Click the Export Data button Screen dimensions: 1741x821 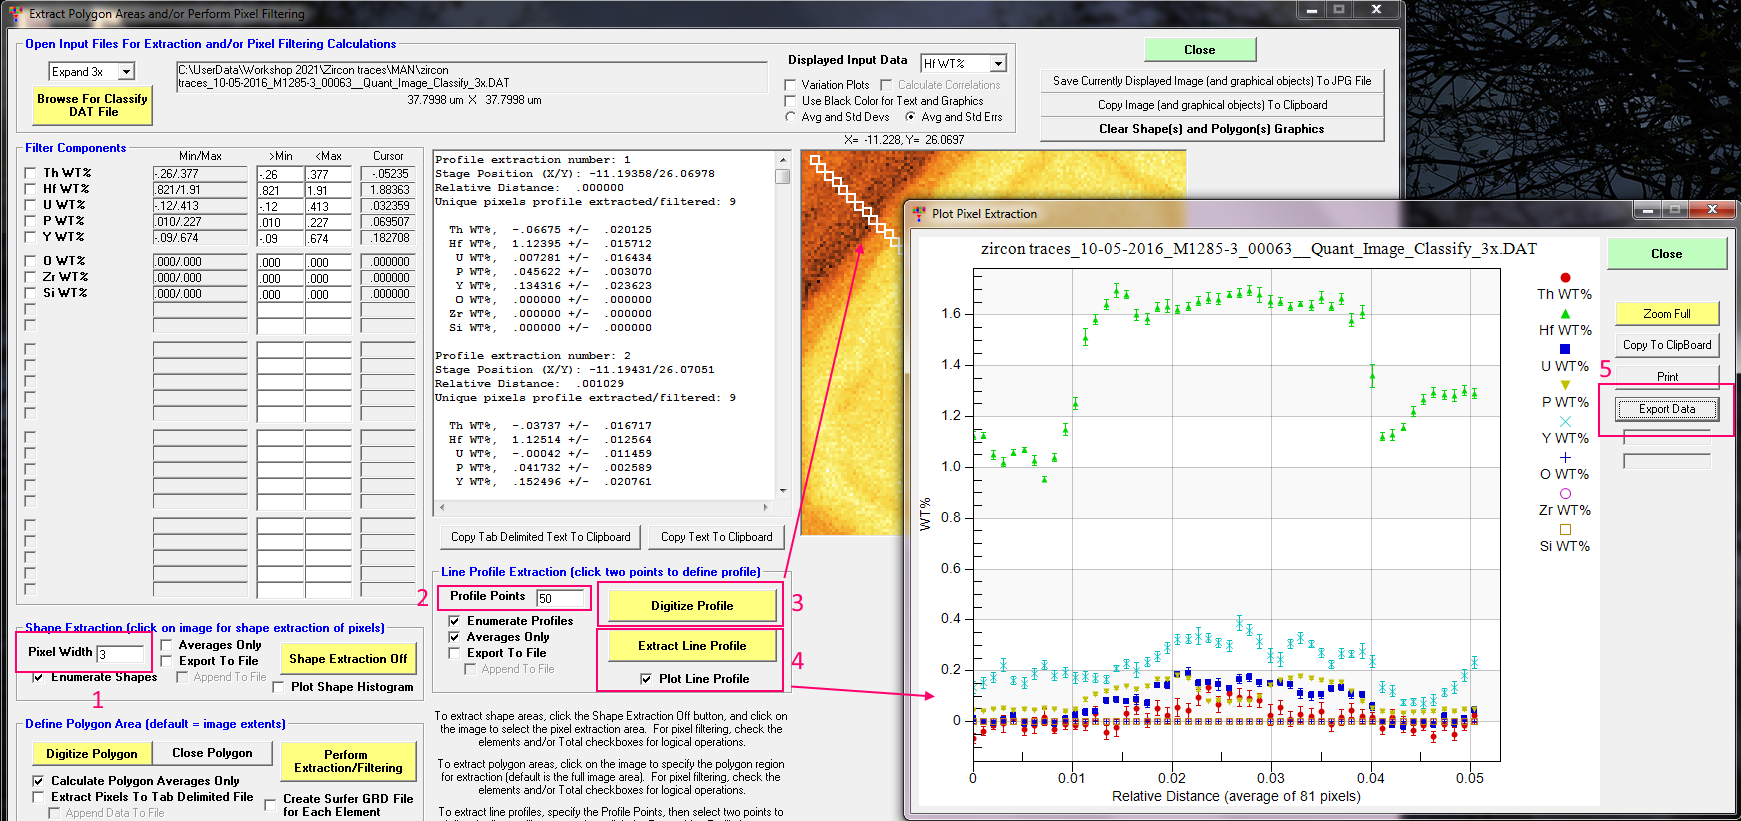click(1666, 409)
